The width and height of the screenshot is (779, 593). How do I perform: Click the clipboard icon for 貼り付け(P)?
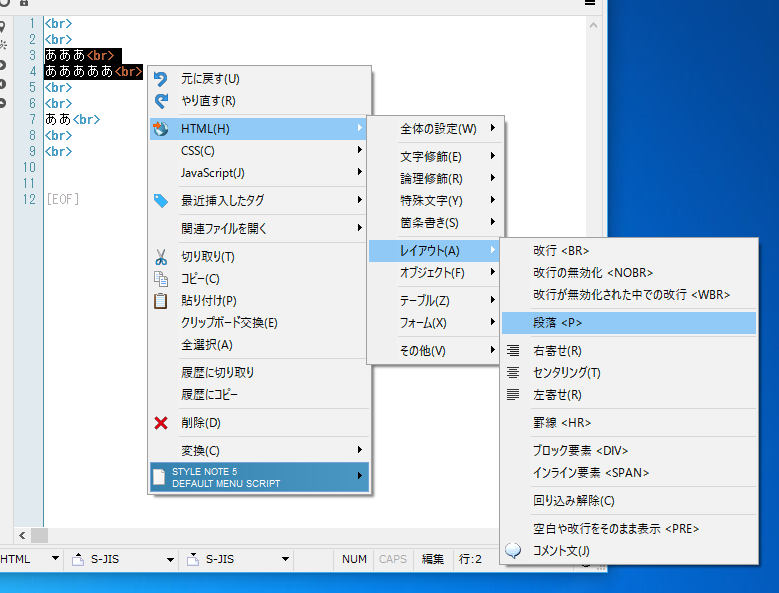pos(160,300)
